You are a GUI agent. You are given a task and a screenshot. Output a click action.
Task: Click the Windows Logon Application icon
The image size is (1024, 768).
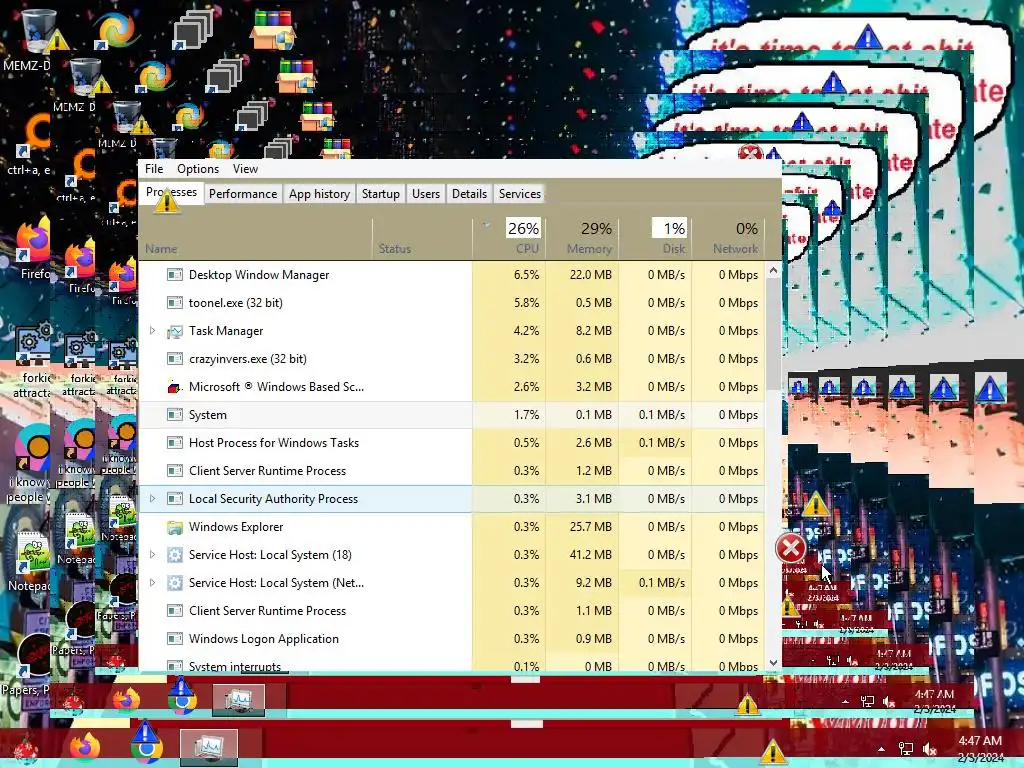click(x=174, y=639)
